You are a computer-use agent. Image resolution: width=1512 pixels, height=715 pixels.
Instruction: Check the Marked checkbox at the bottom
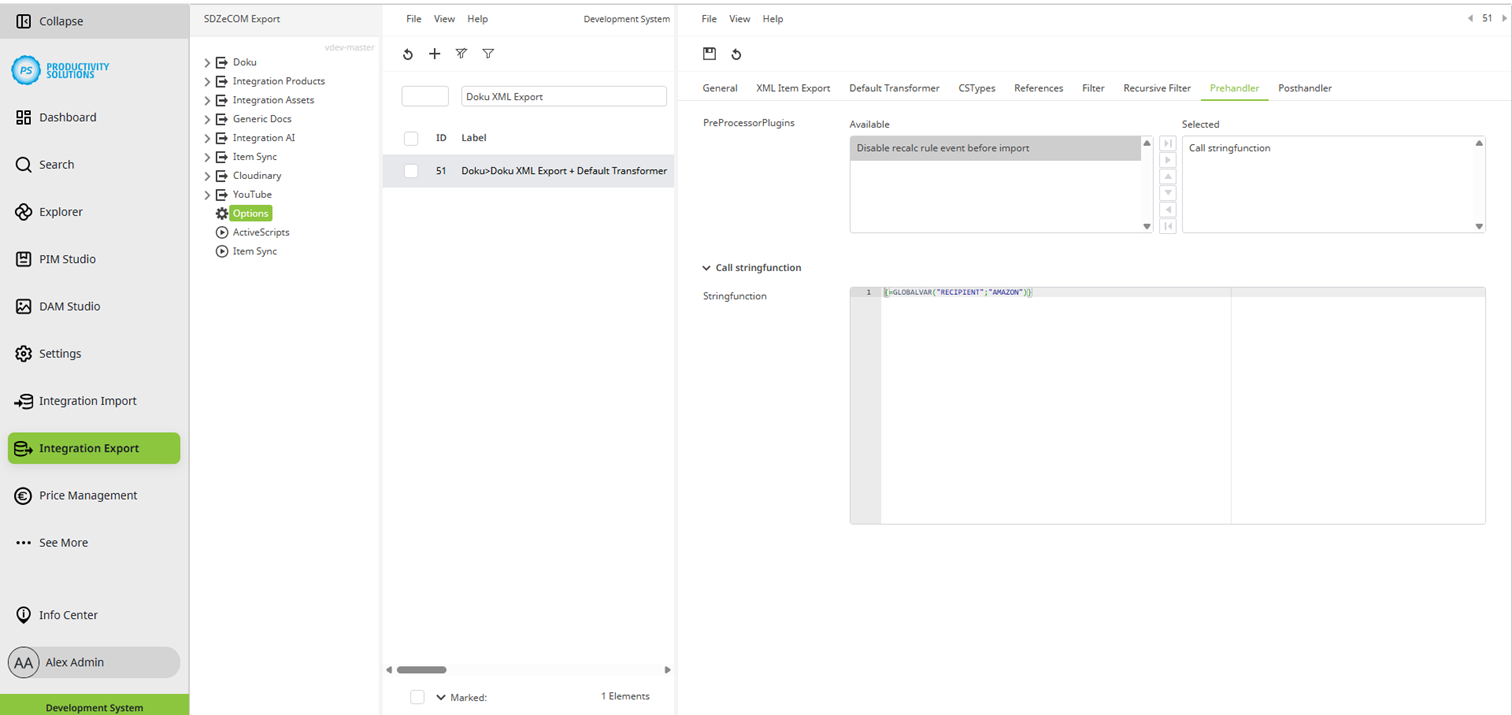pyautogui.click(x=417, y=697)
